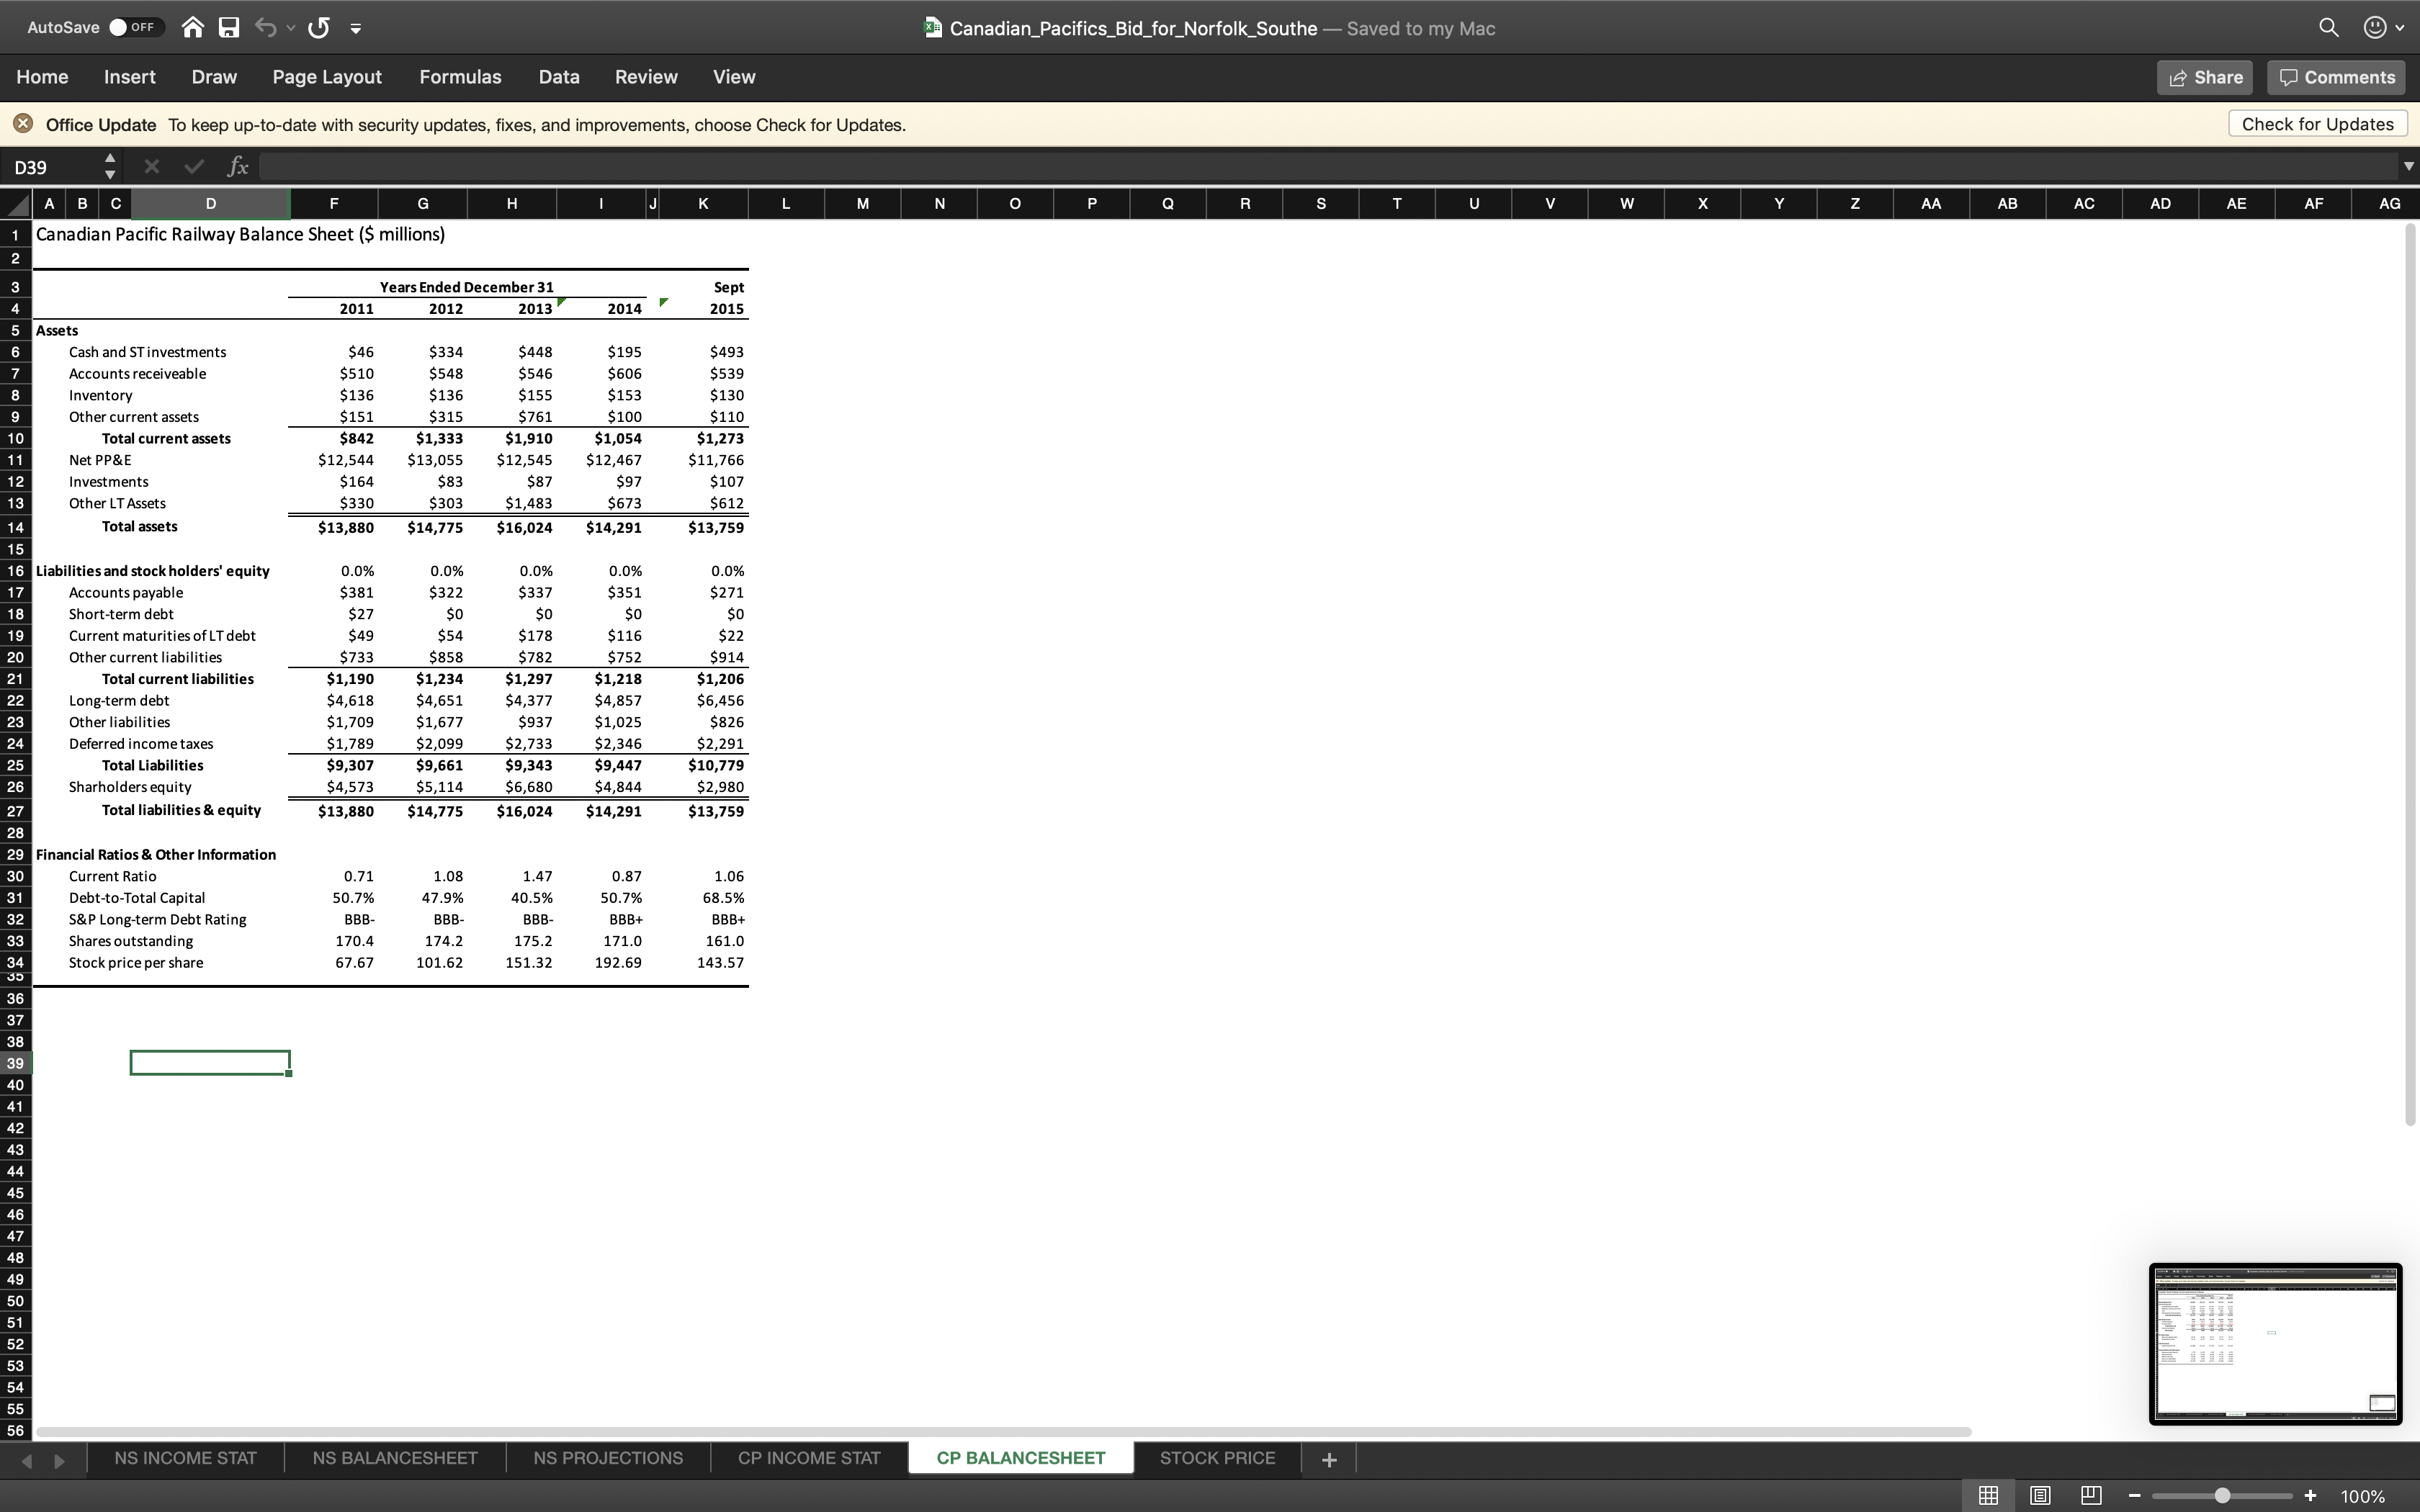Click the Home icon in title bar
Screen dimensions: 2420x1512
[x=193, y=28]
